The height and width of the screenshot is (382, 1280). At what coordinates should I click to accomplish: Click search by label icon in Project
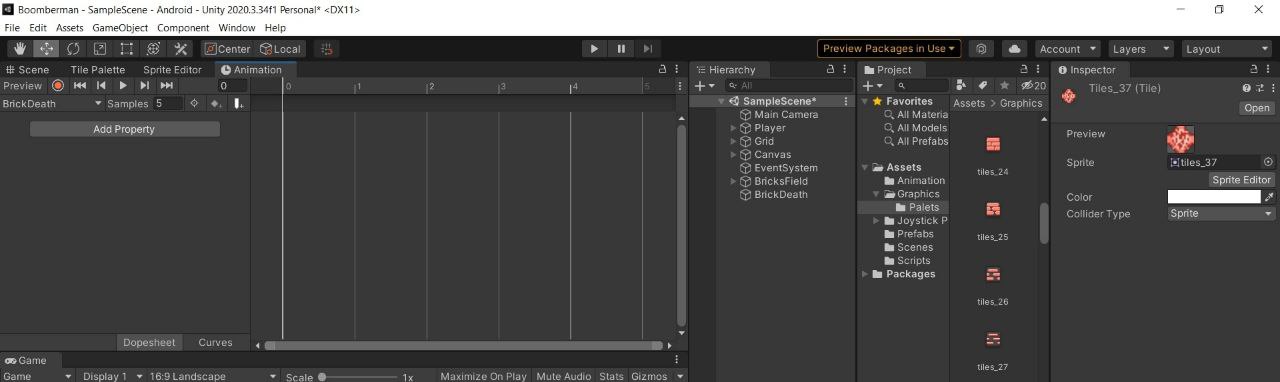coord(983,86)
